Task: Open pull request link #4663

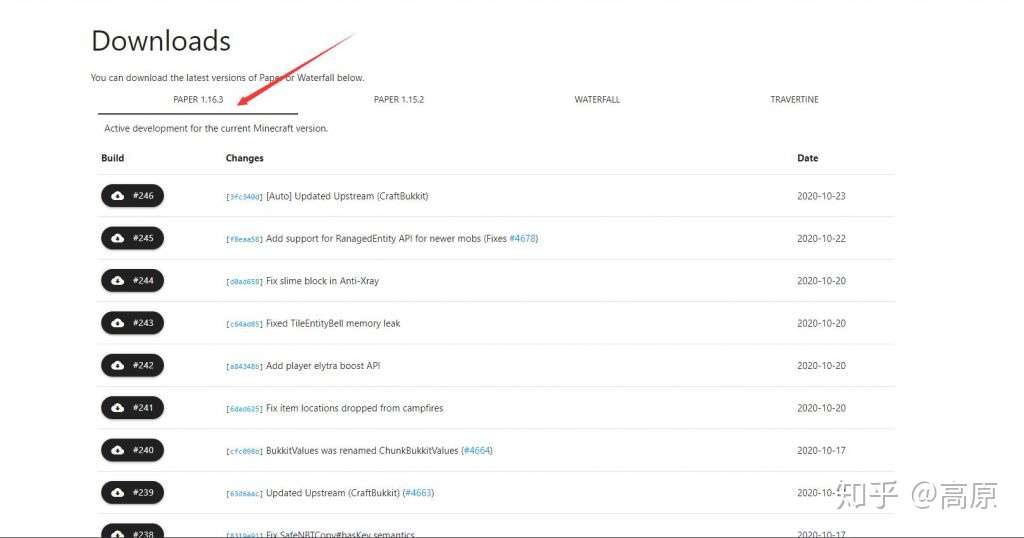Action: (418, 493)
